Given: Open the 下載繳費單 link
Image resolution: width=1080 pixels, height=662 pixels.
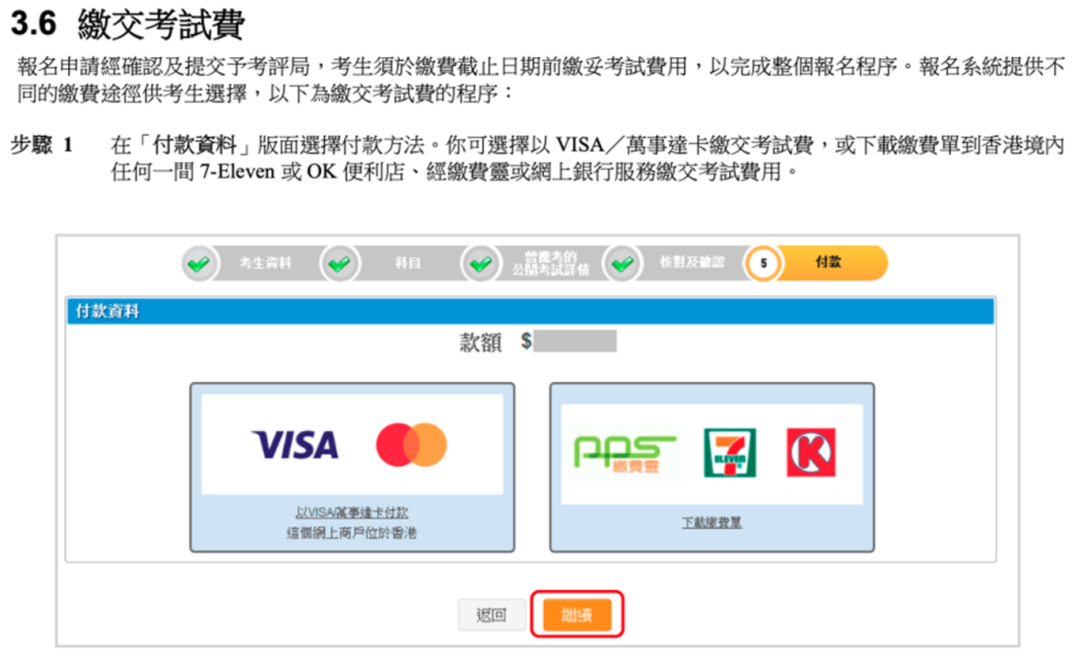Looking at the screenshot, I should pyautogui.click(x=712, y=523).
